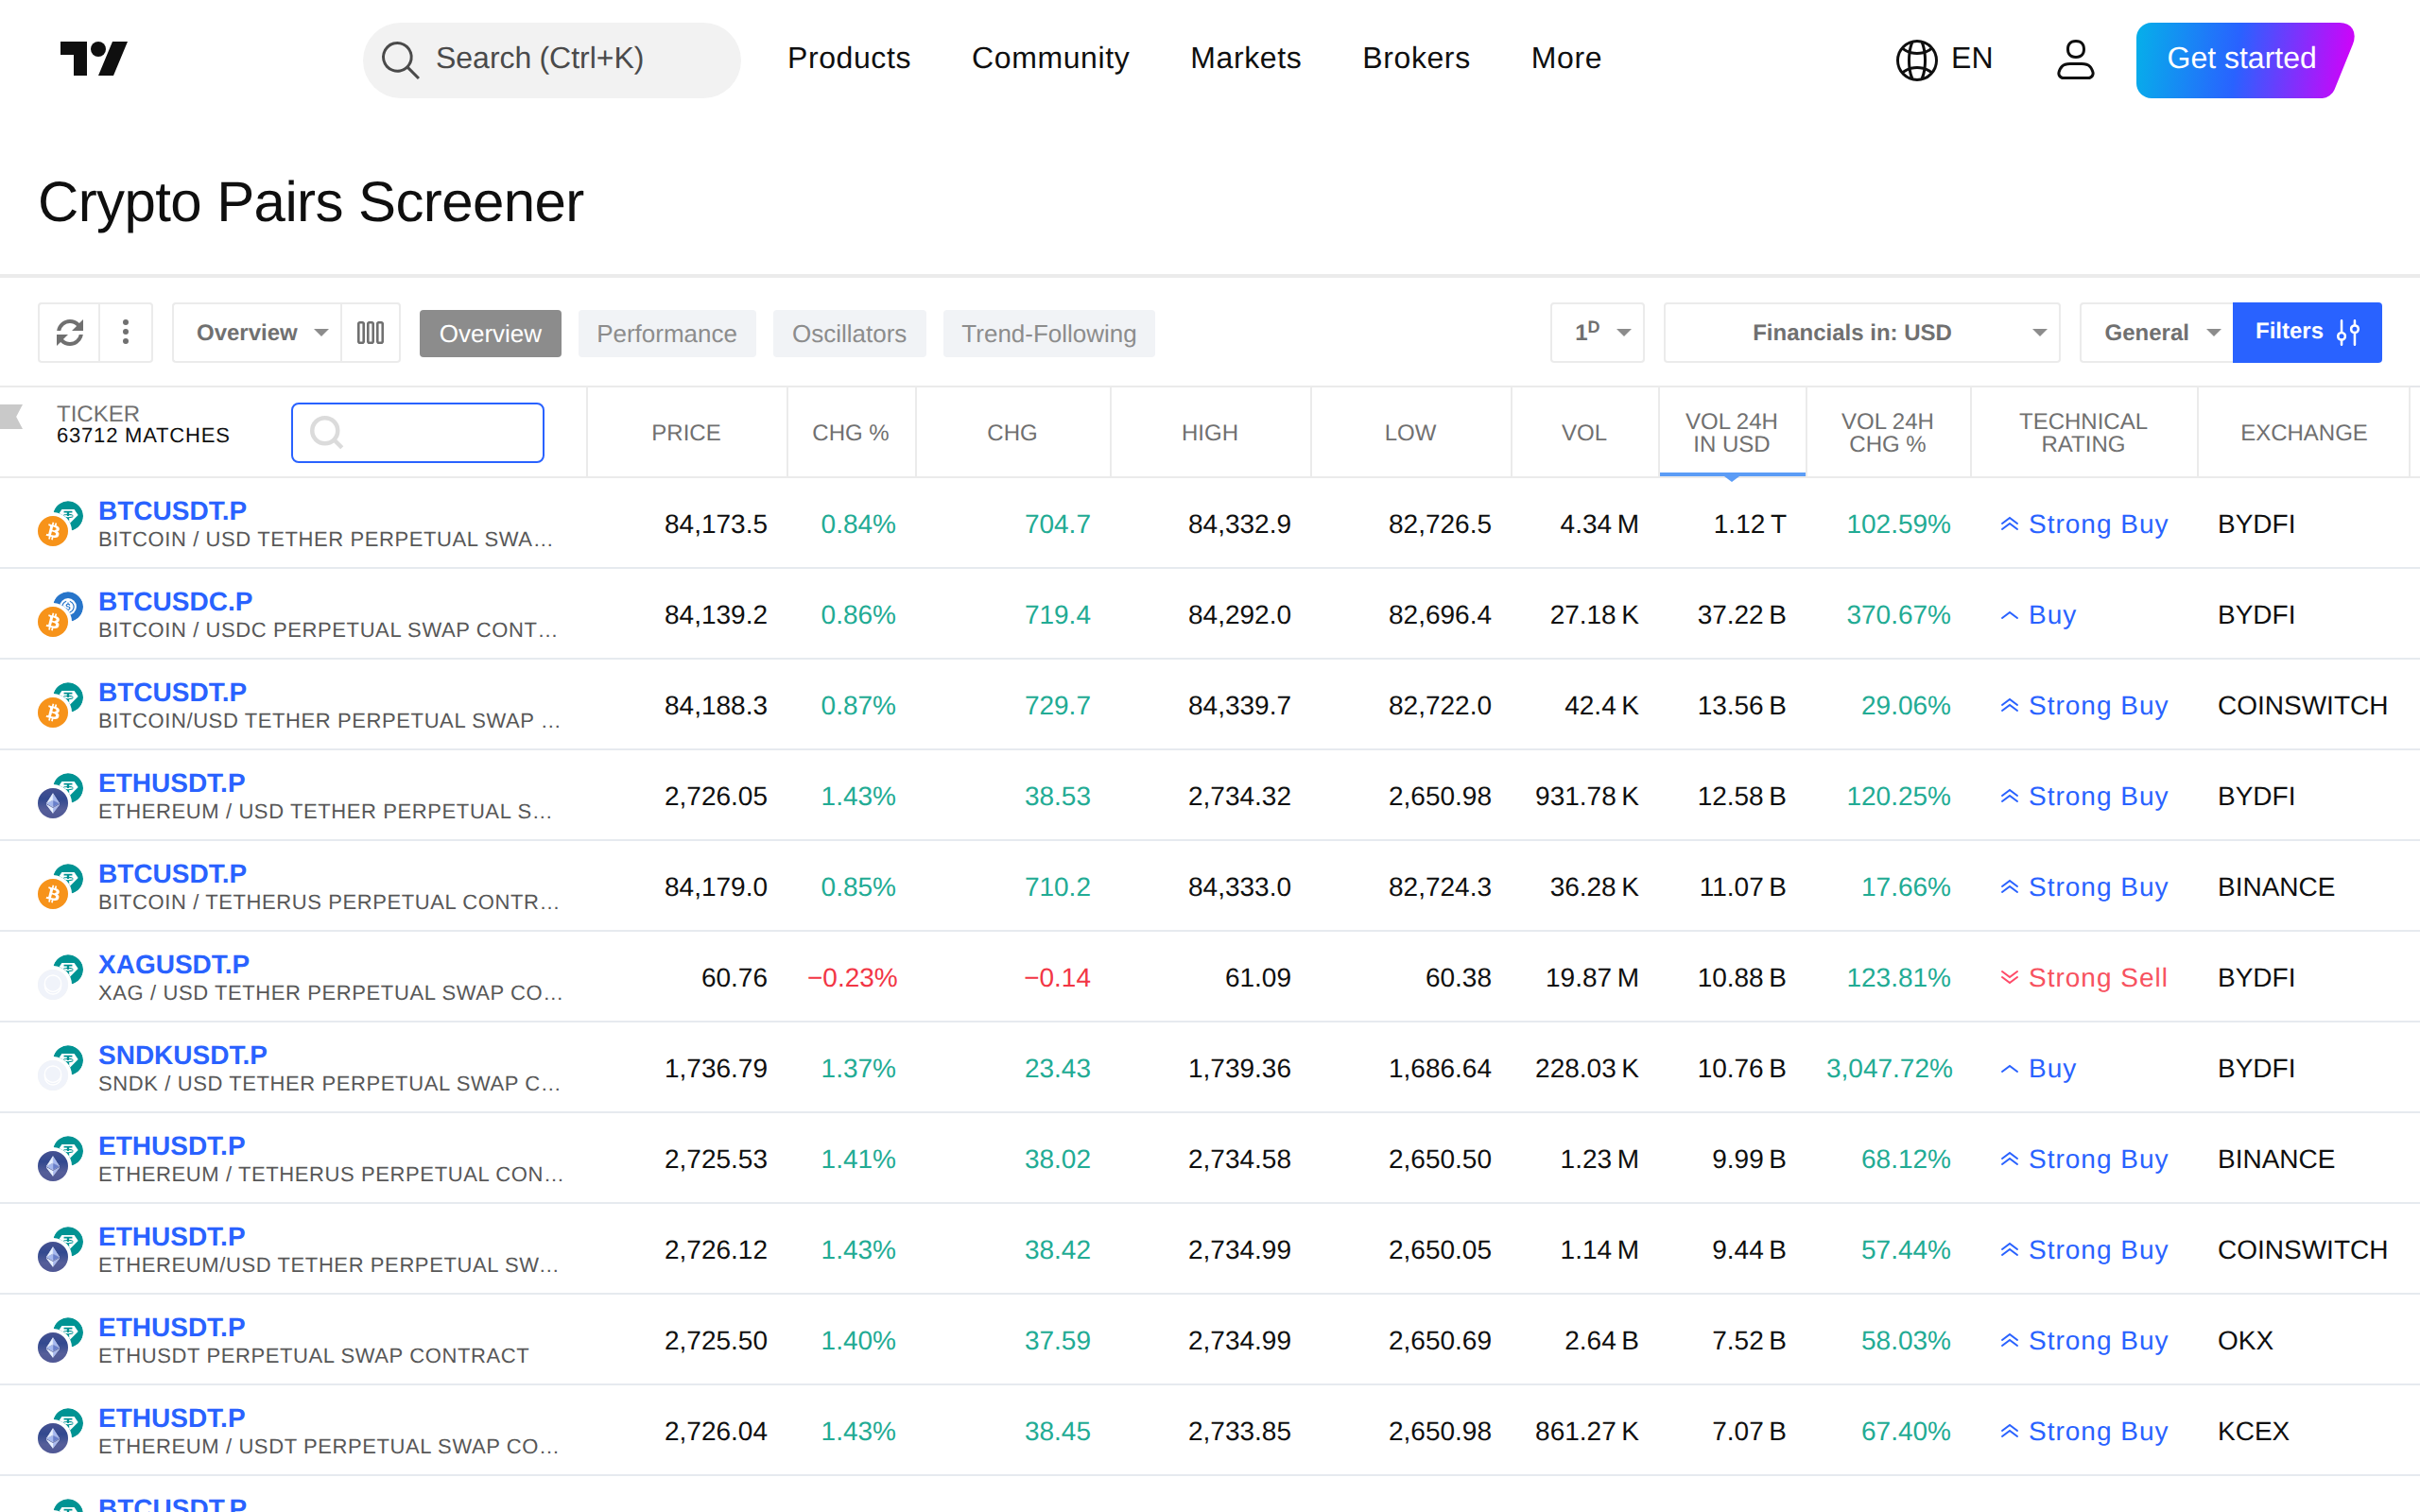Focus the ticker search input field
Image resolution: width=2420 pixels, height=1512 pixels.
pos(417,432)
